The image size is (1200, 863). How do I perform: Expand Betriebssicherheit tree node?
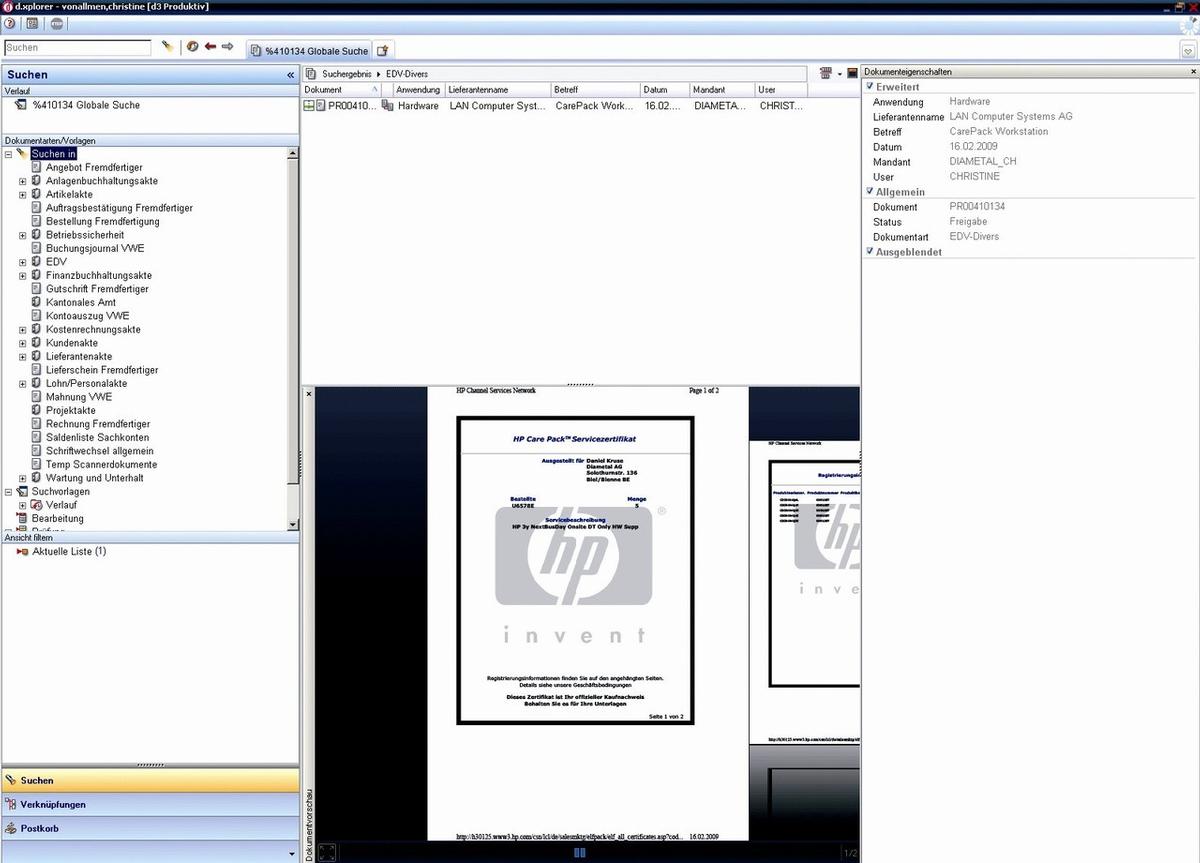[23, 235]
